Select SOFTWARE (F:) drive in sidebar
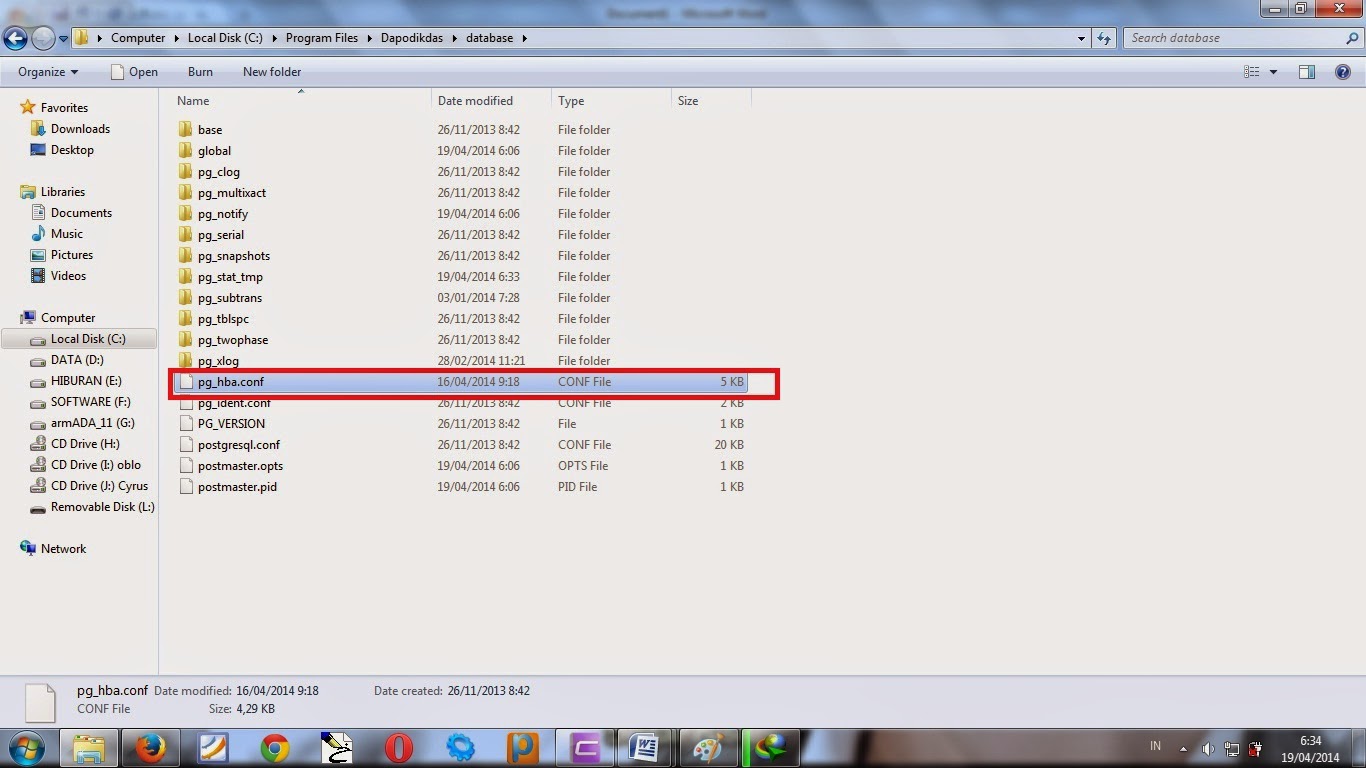 (91, 402)
